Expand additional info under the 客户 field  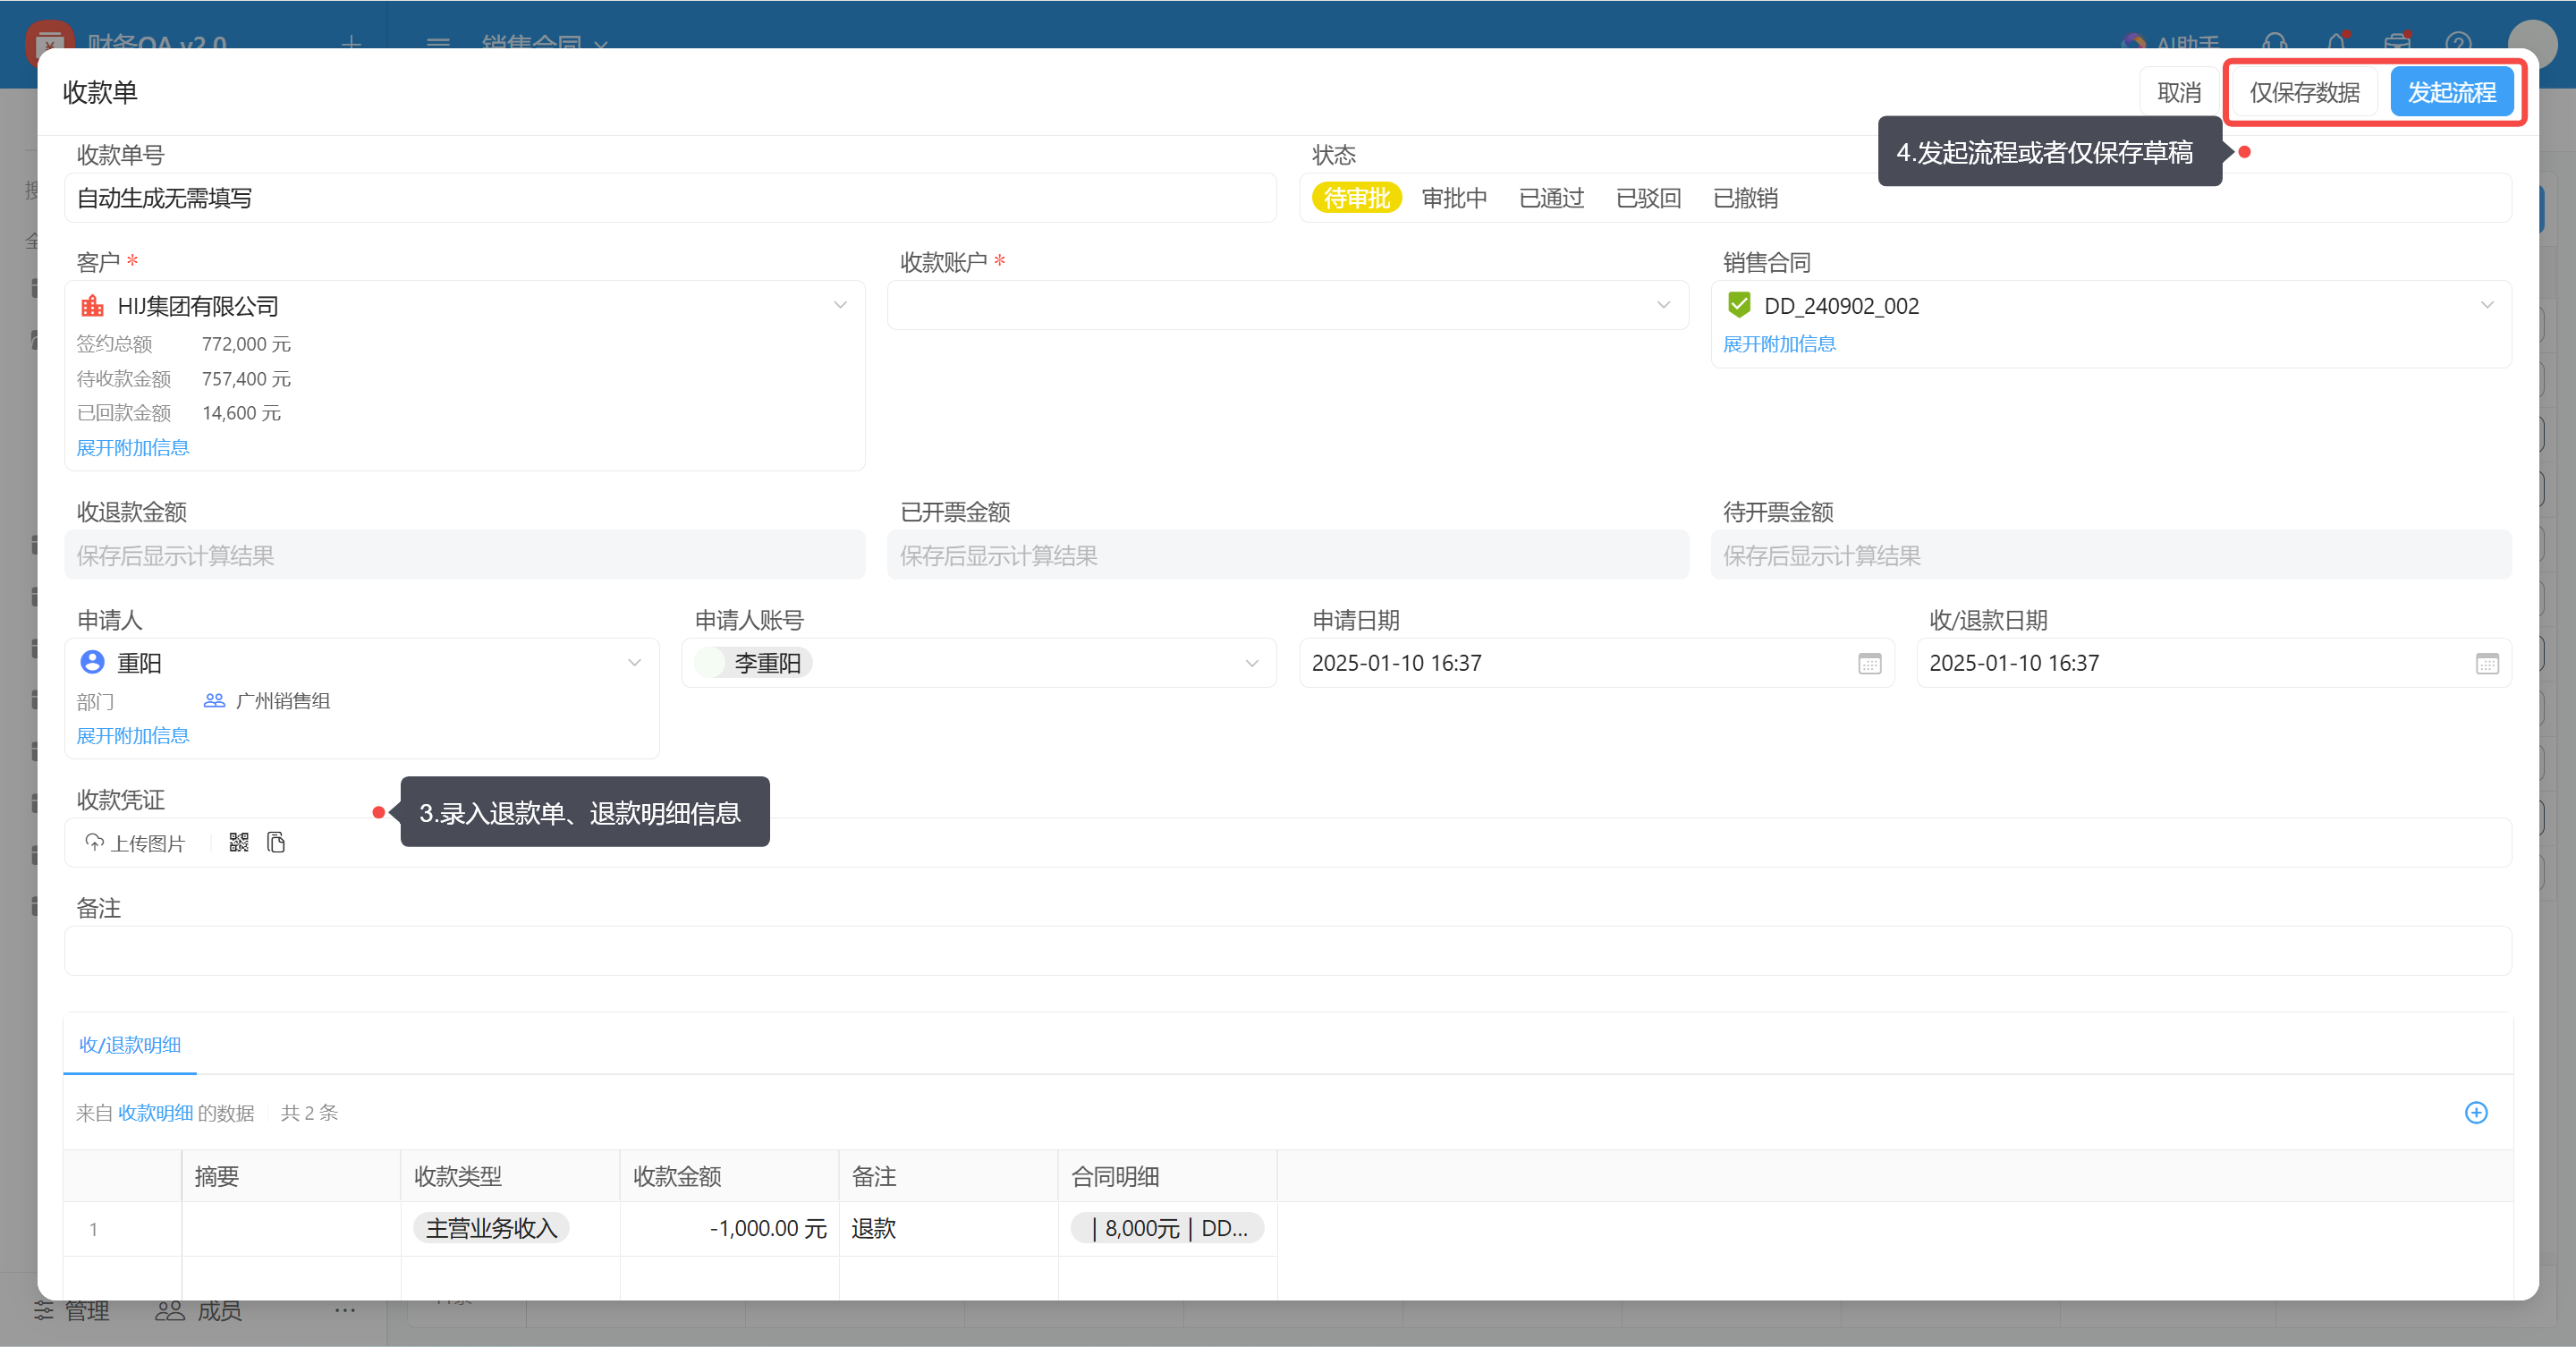[133, 447]
